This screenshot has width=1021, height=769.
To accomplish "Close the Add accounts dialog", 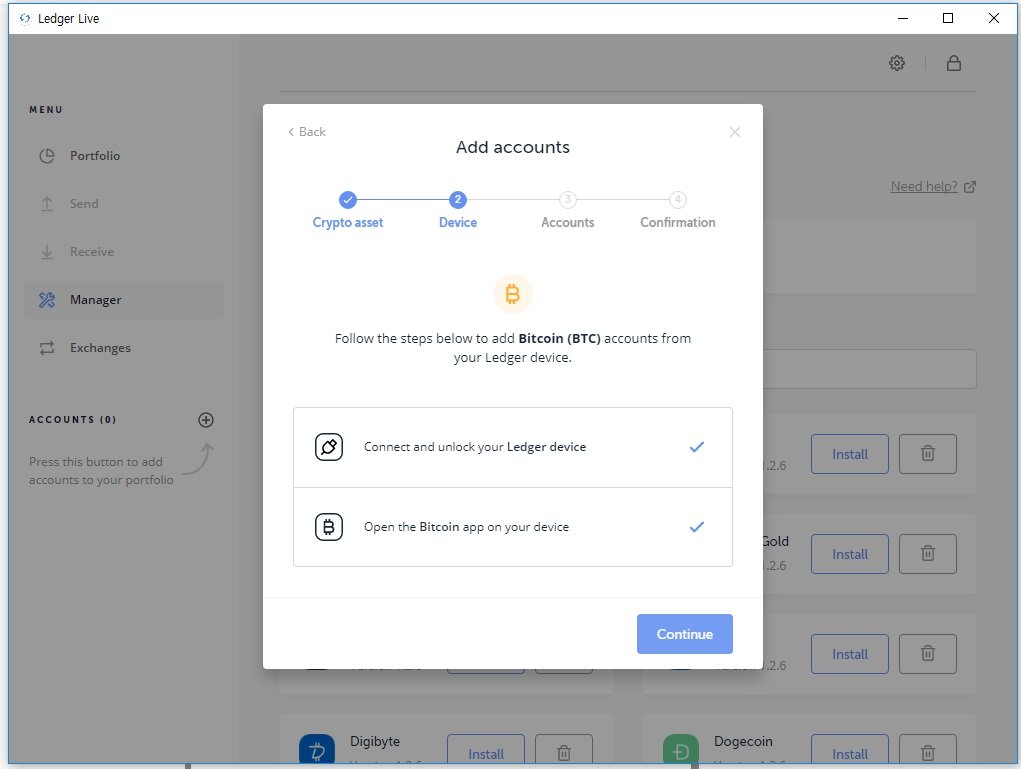I will click(x=734, y=132).
